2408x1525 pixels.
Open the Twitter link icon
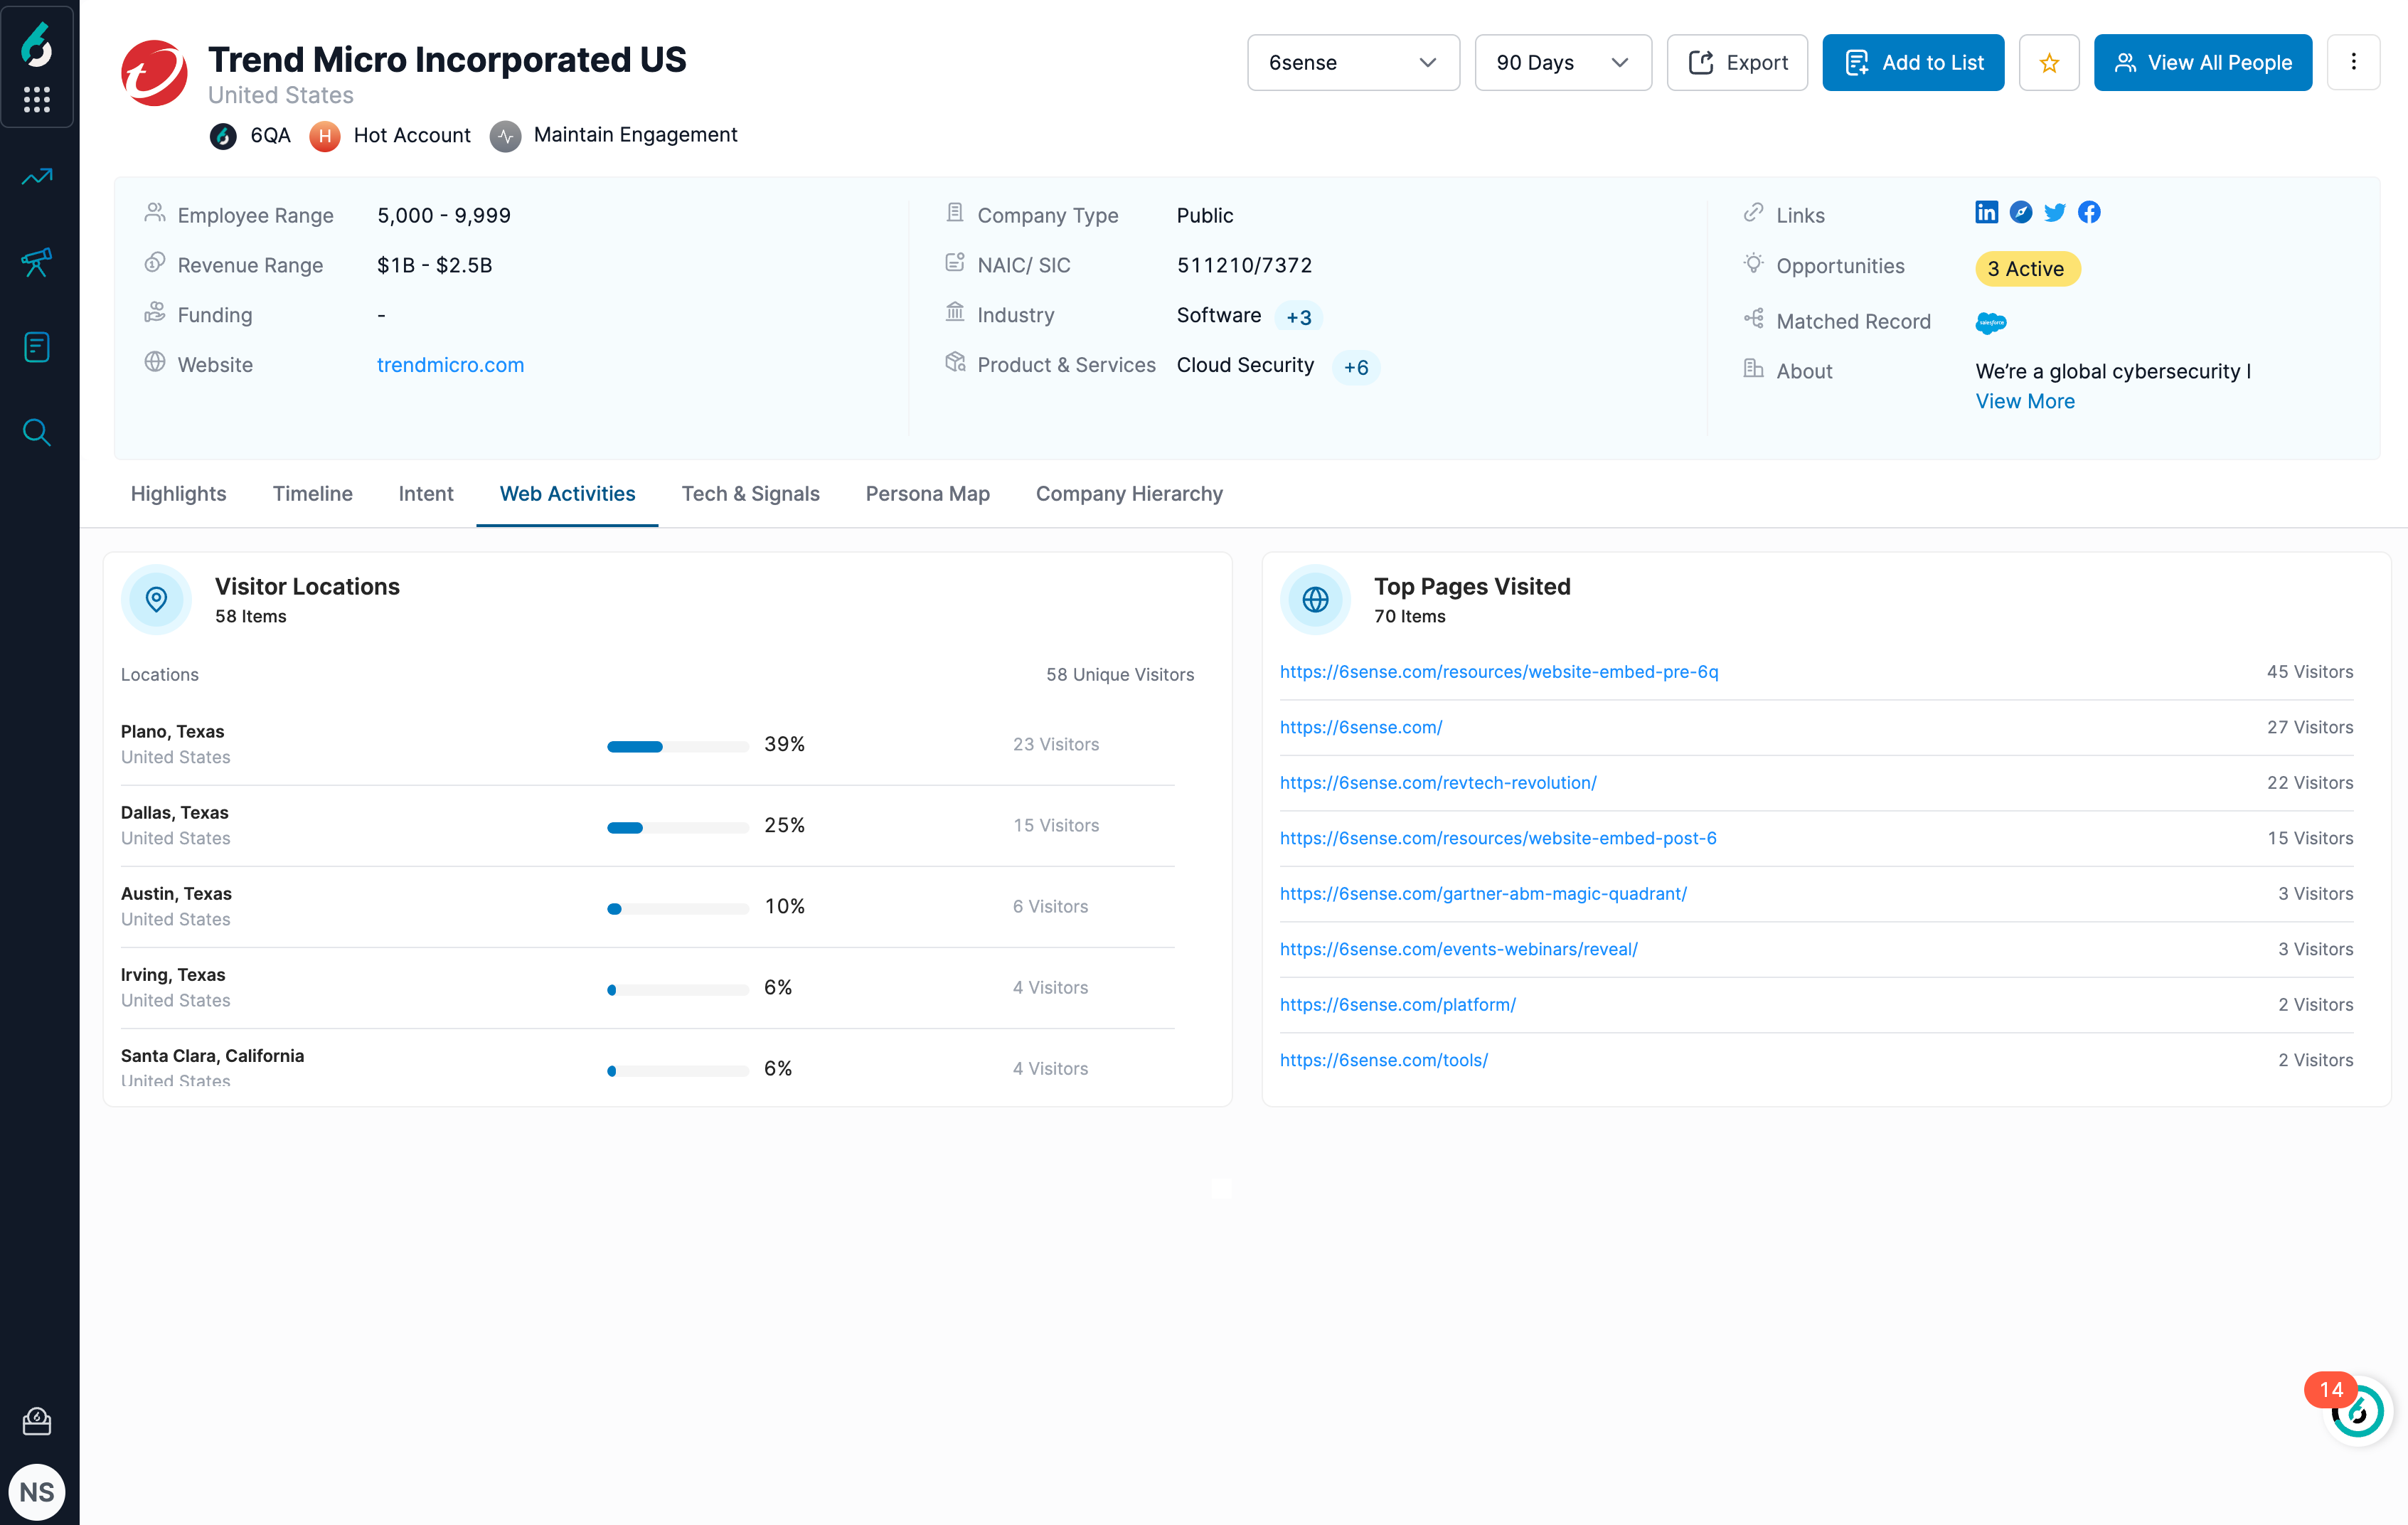click(x=2055, y=212)
